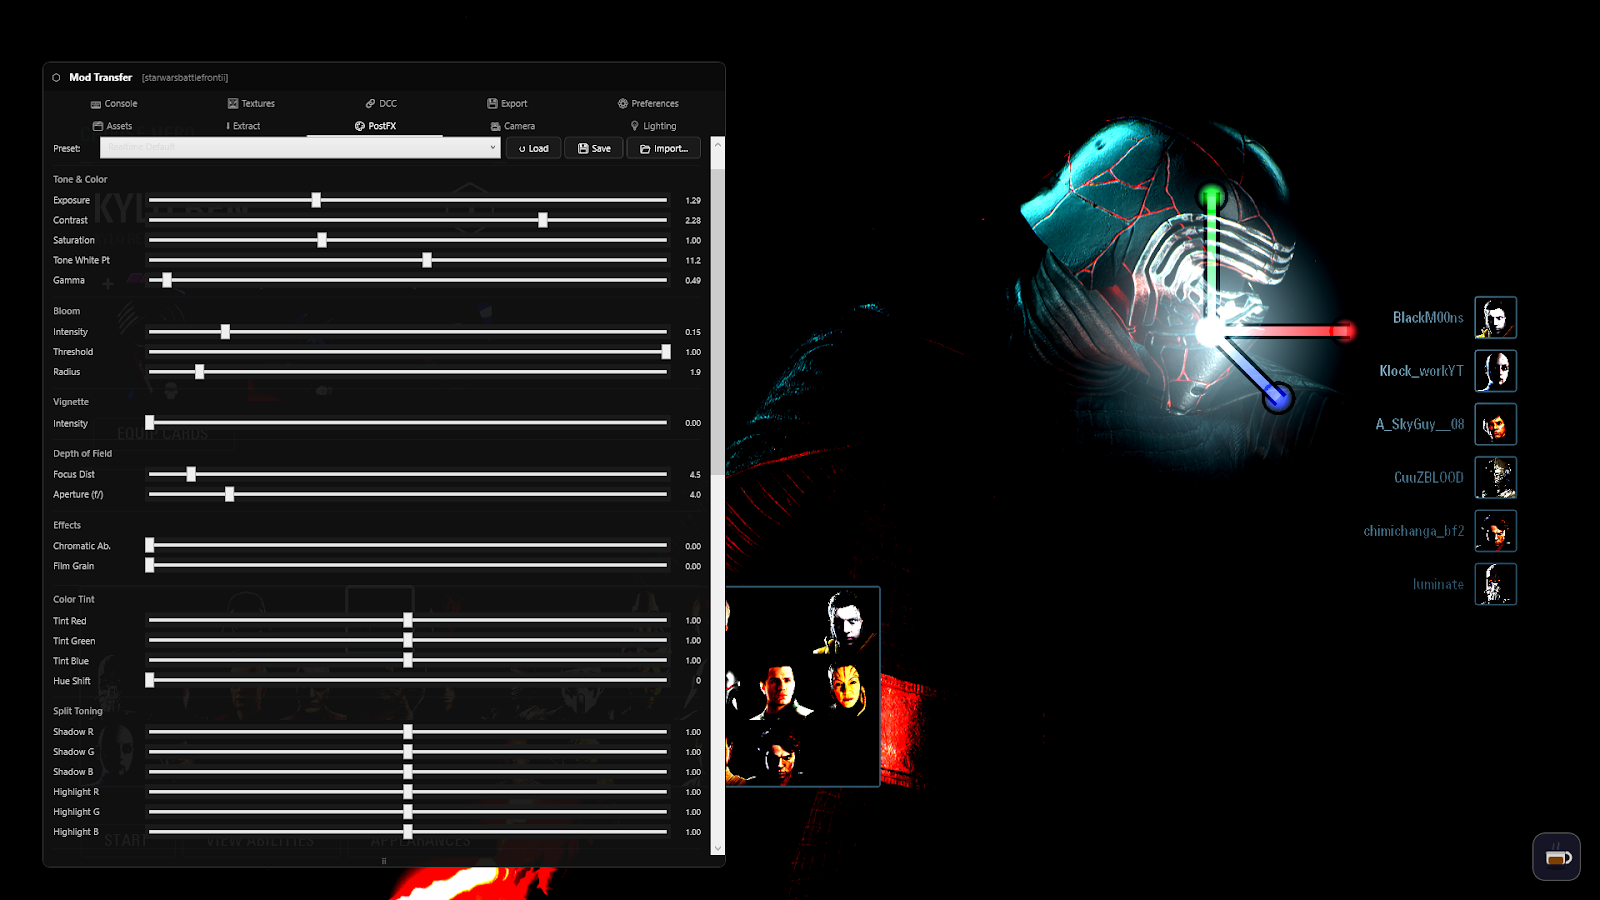Open Preferences via the gear icon
Viewport: 1600px width, 900px height.
pyautogui.click(x=624, y=103)
